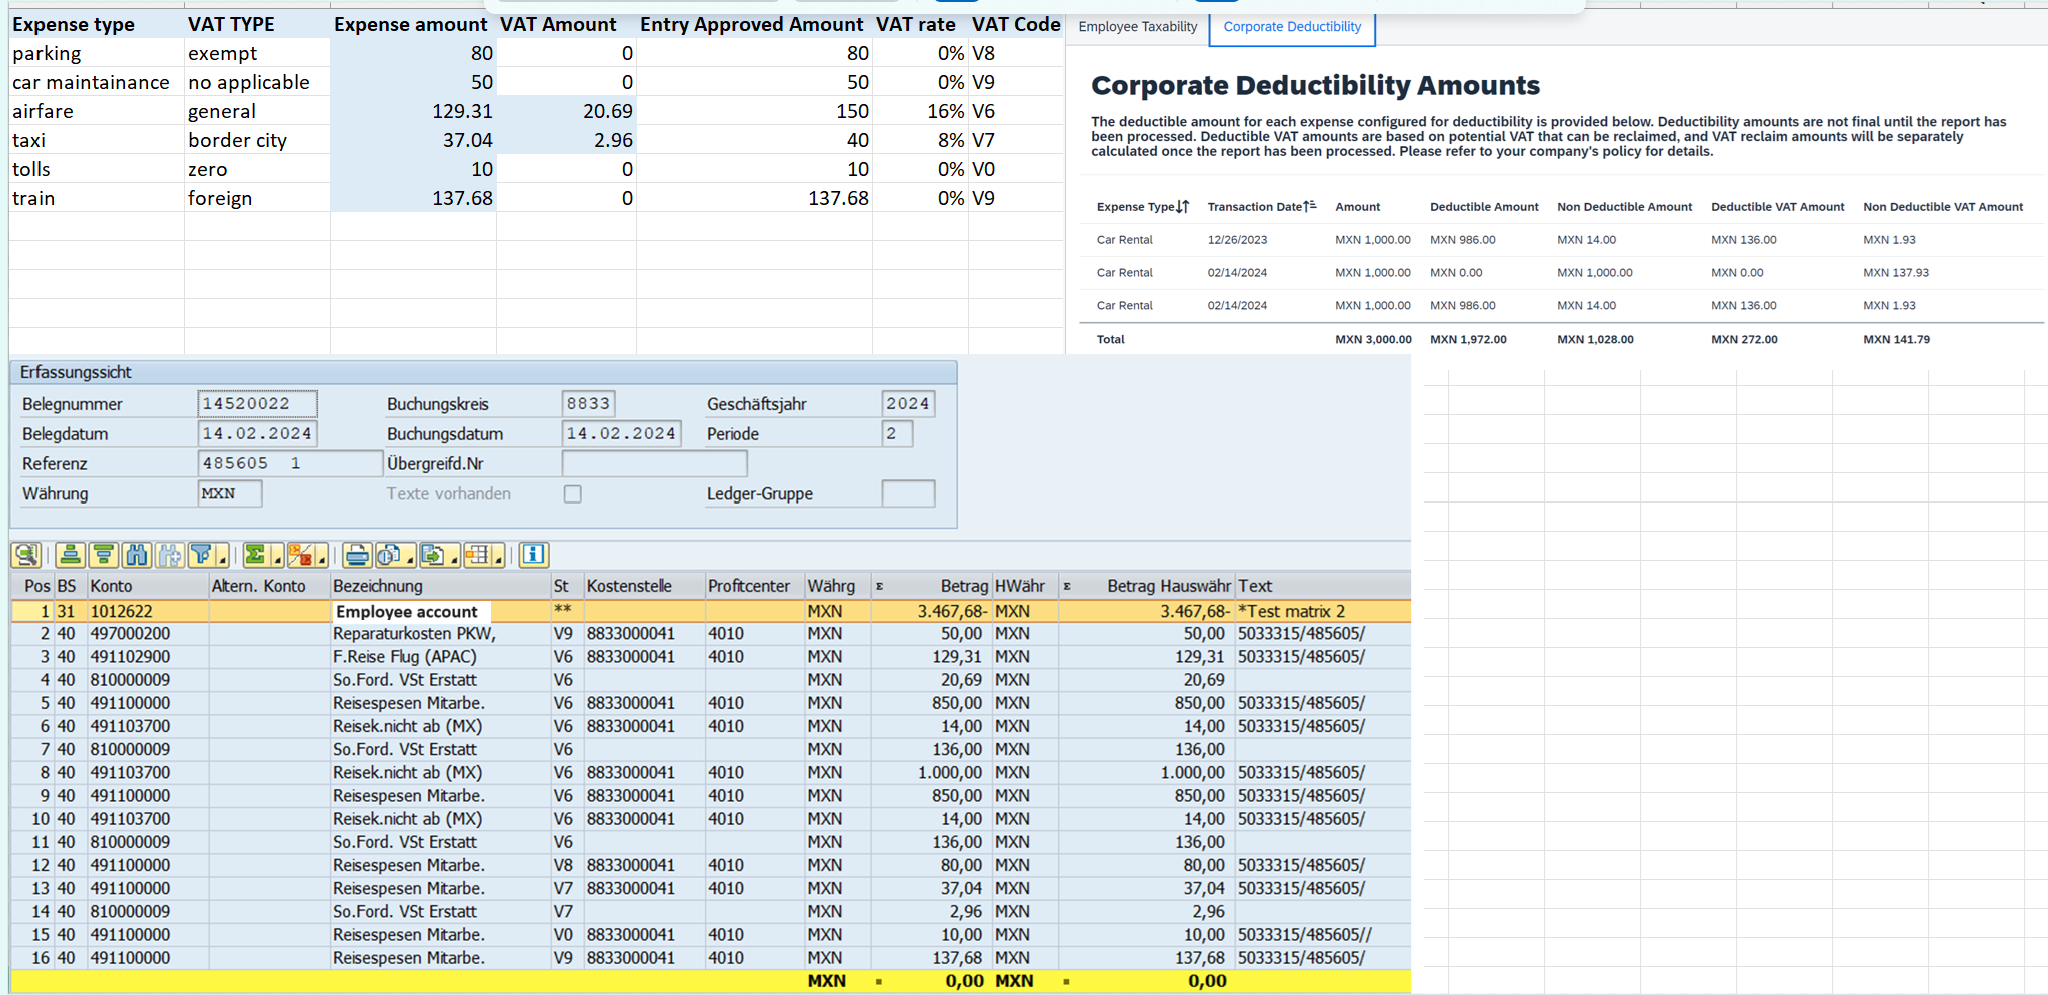Click the Choose Layout grid icon
The width and height of the screenshot is (2048, 995).
(478, 555)
